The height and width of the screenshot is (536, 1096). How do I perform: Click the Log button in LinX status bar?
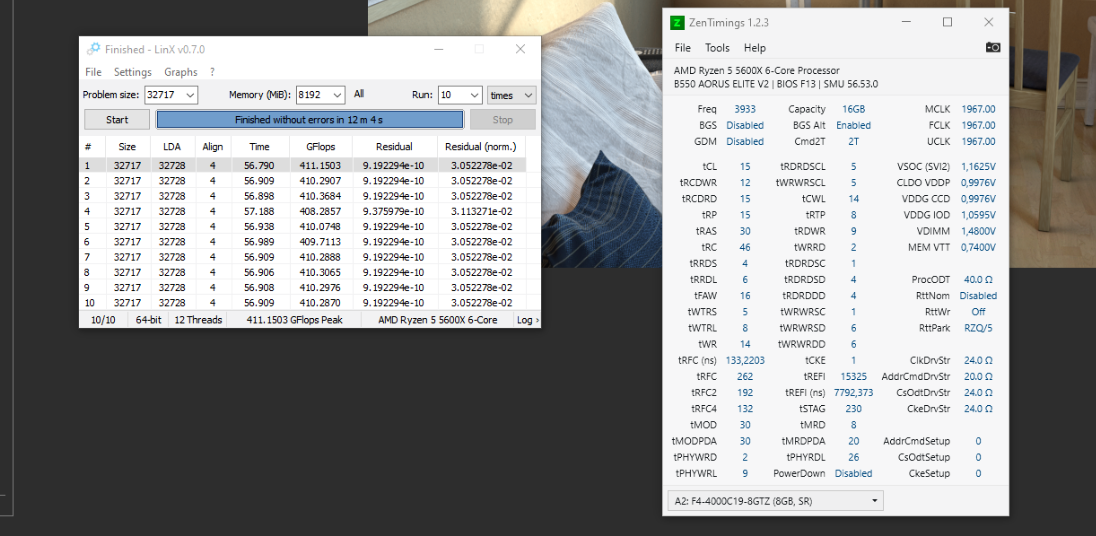click(x=527, y=319)
